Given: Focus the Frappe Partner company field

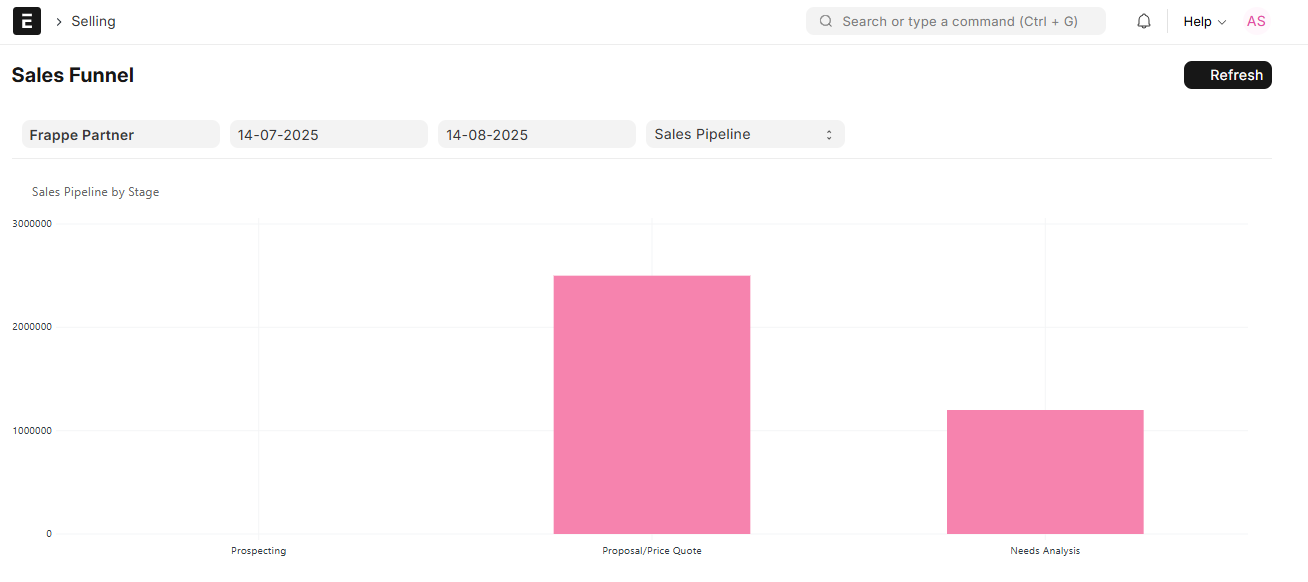Looking at the screenshot, I should click(120, 135).
